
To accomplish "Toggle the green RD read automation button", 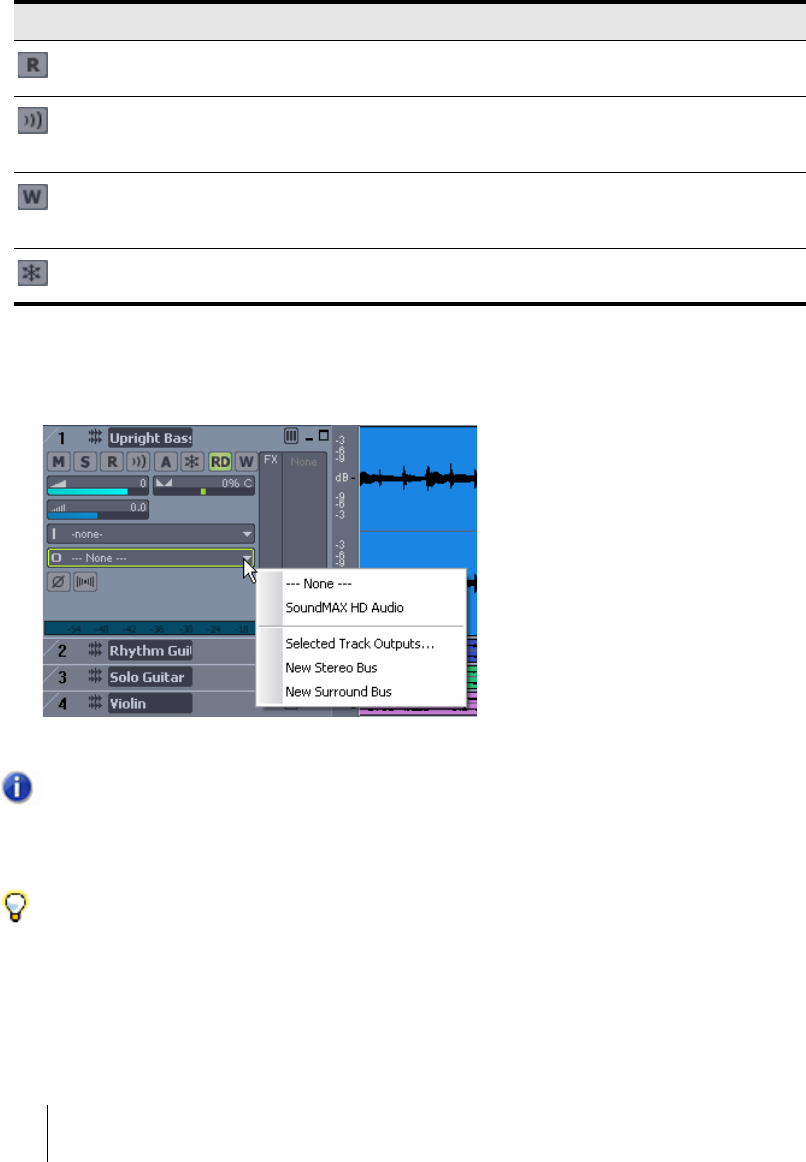I will click(219, 463).
